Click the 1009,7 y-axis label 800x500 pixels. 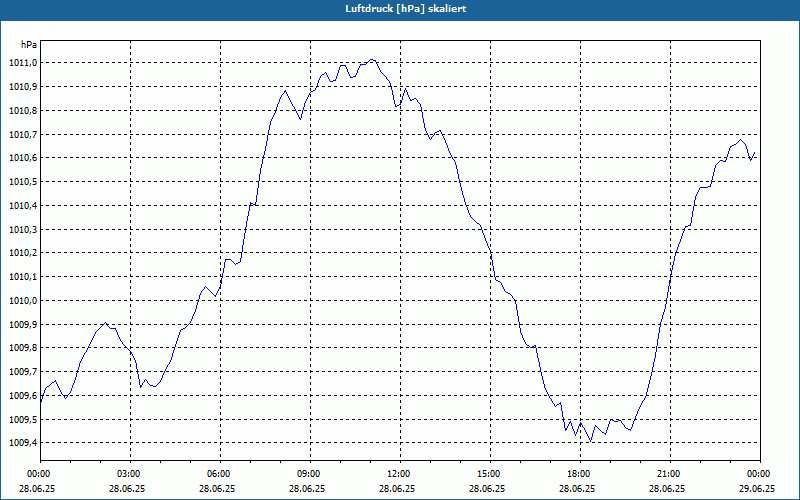click(23, 372)
